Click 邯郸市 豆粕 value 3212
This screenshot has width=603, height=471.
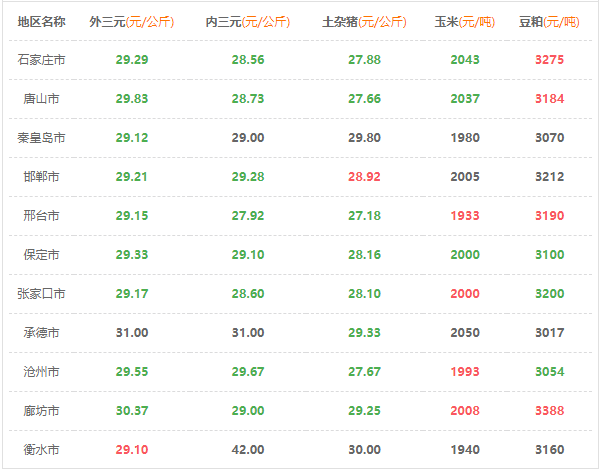pos(550,177)
